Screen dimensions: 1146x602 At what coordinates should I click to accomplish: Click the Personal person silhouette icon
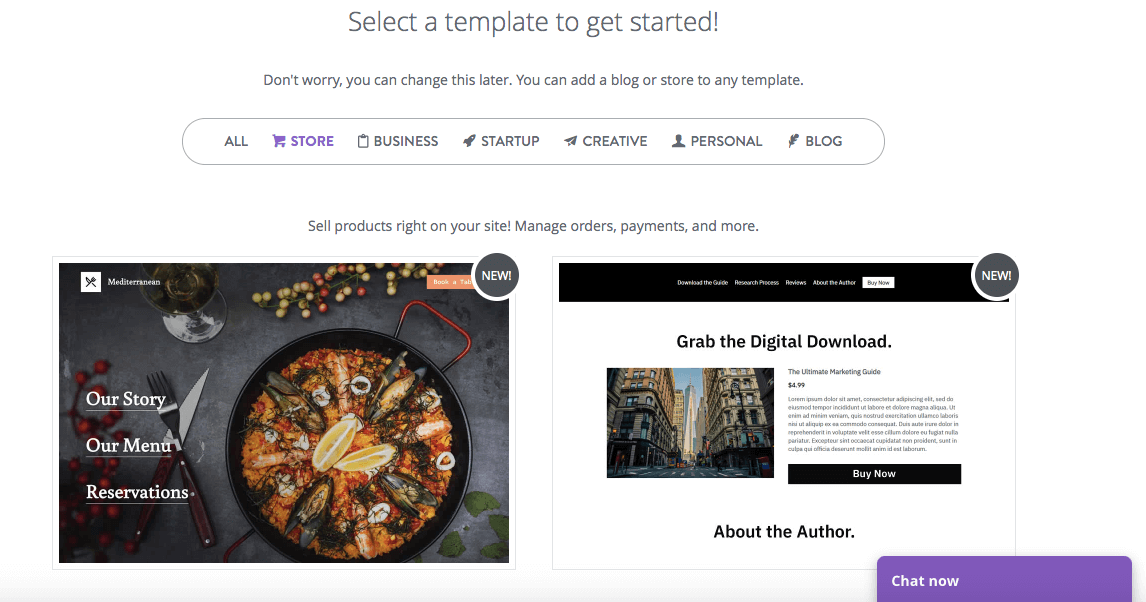(679, 140)
